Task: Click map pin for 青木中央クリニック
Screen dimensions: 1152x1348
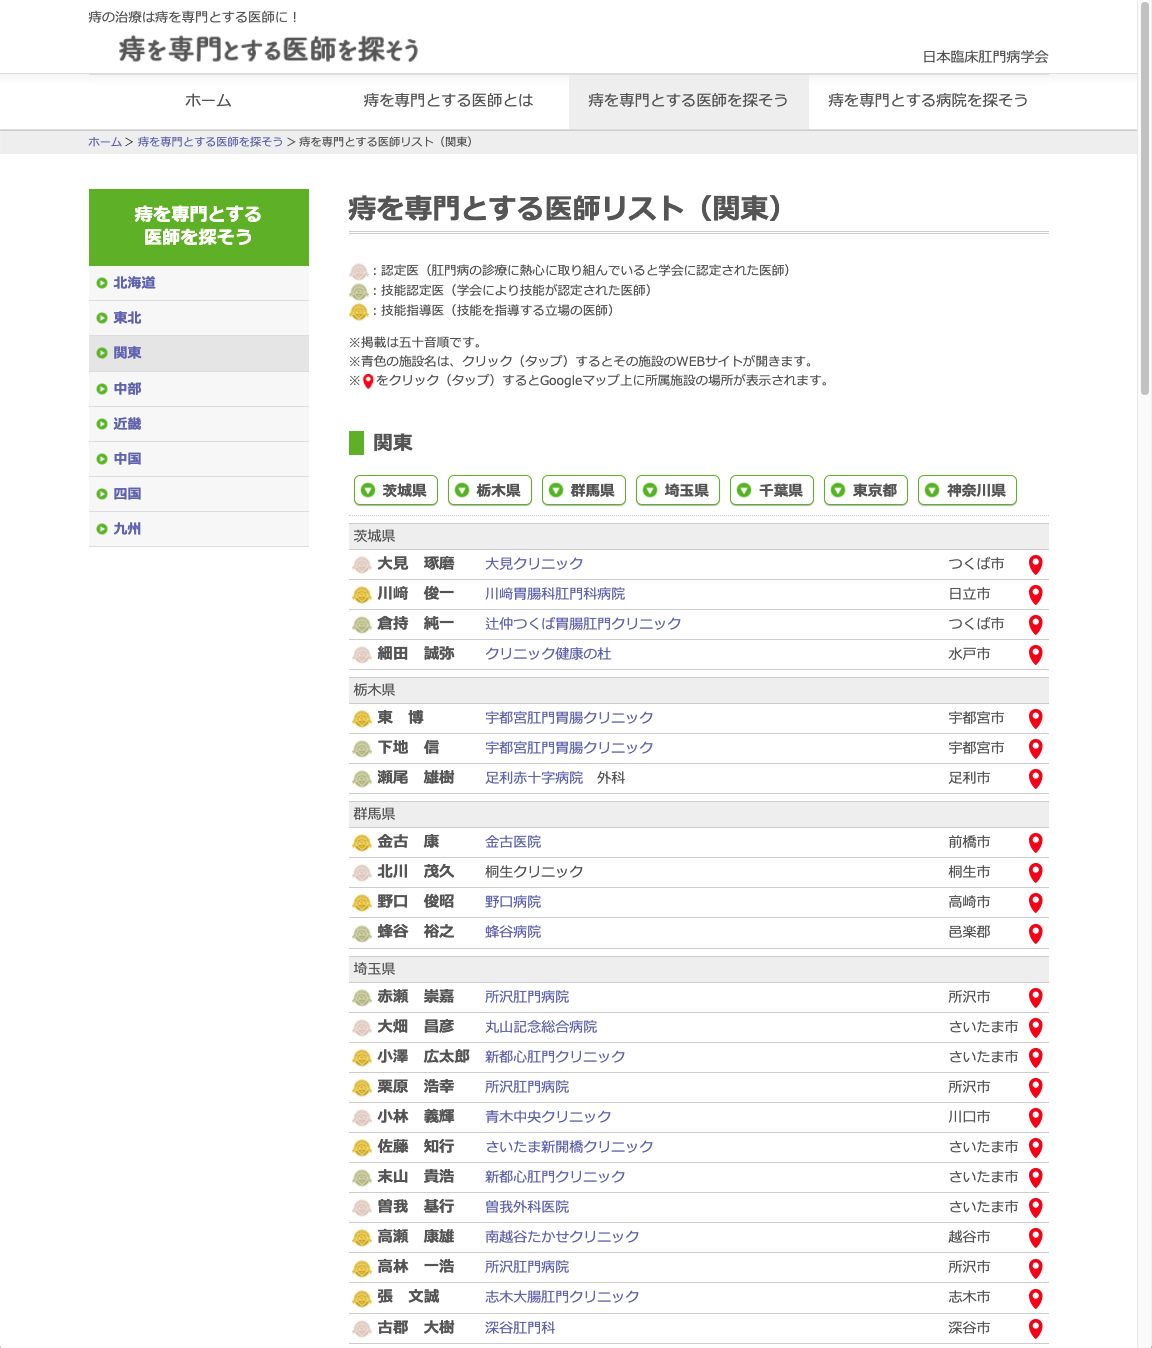Action: click(1035, 1117)
